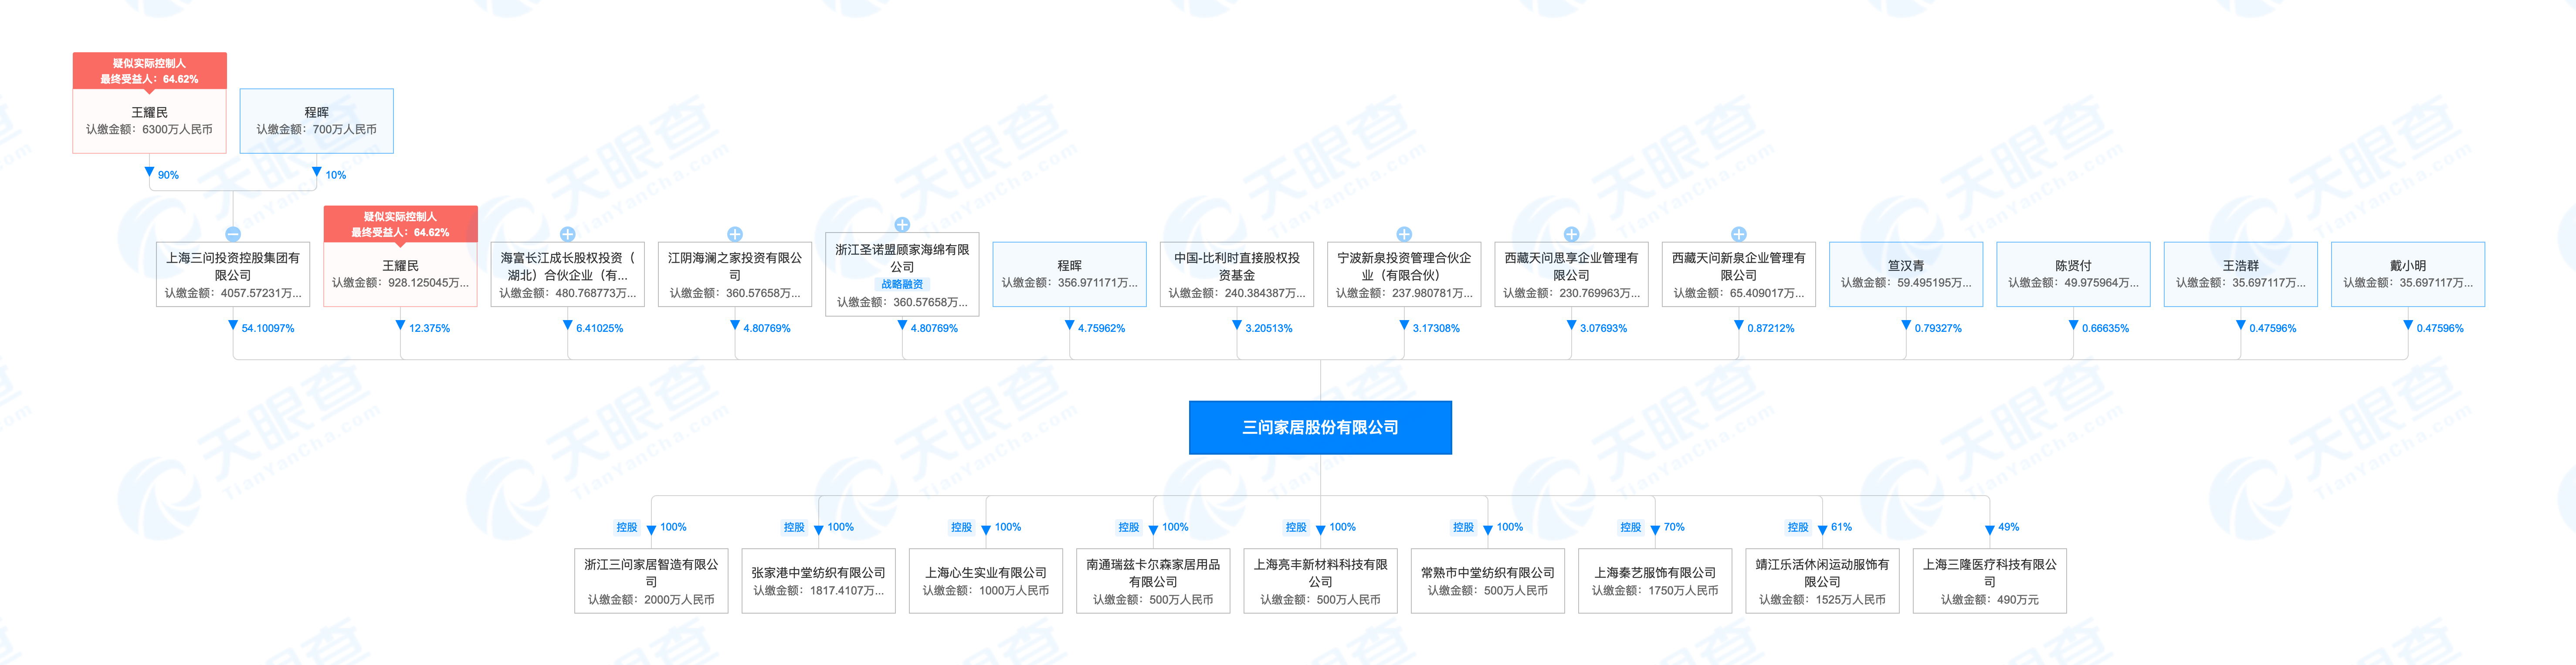
Task: Click the 战略融资 tag on 浙江圣诺盟顾家海绵
Action: point(902,285)
